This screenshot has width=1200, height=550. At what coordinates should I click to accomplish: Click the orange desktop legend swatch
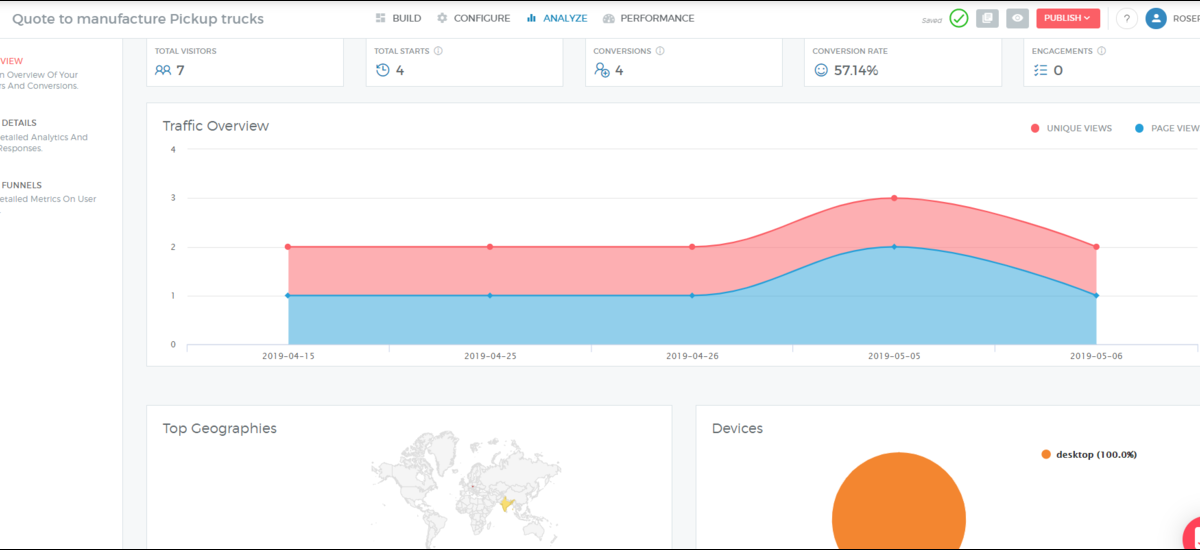(x=1046, y=454)
